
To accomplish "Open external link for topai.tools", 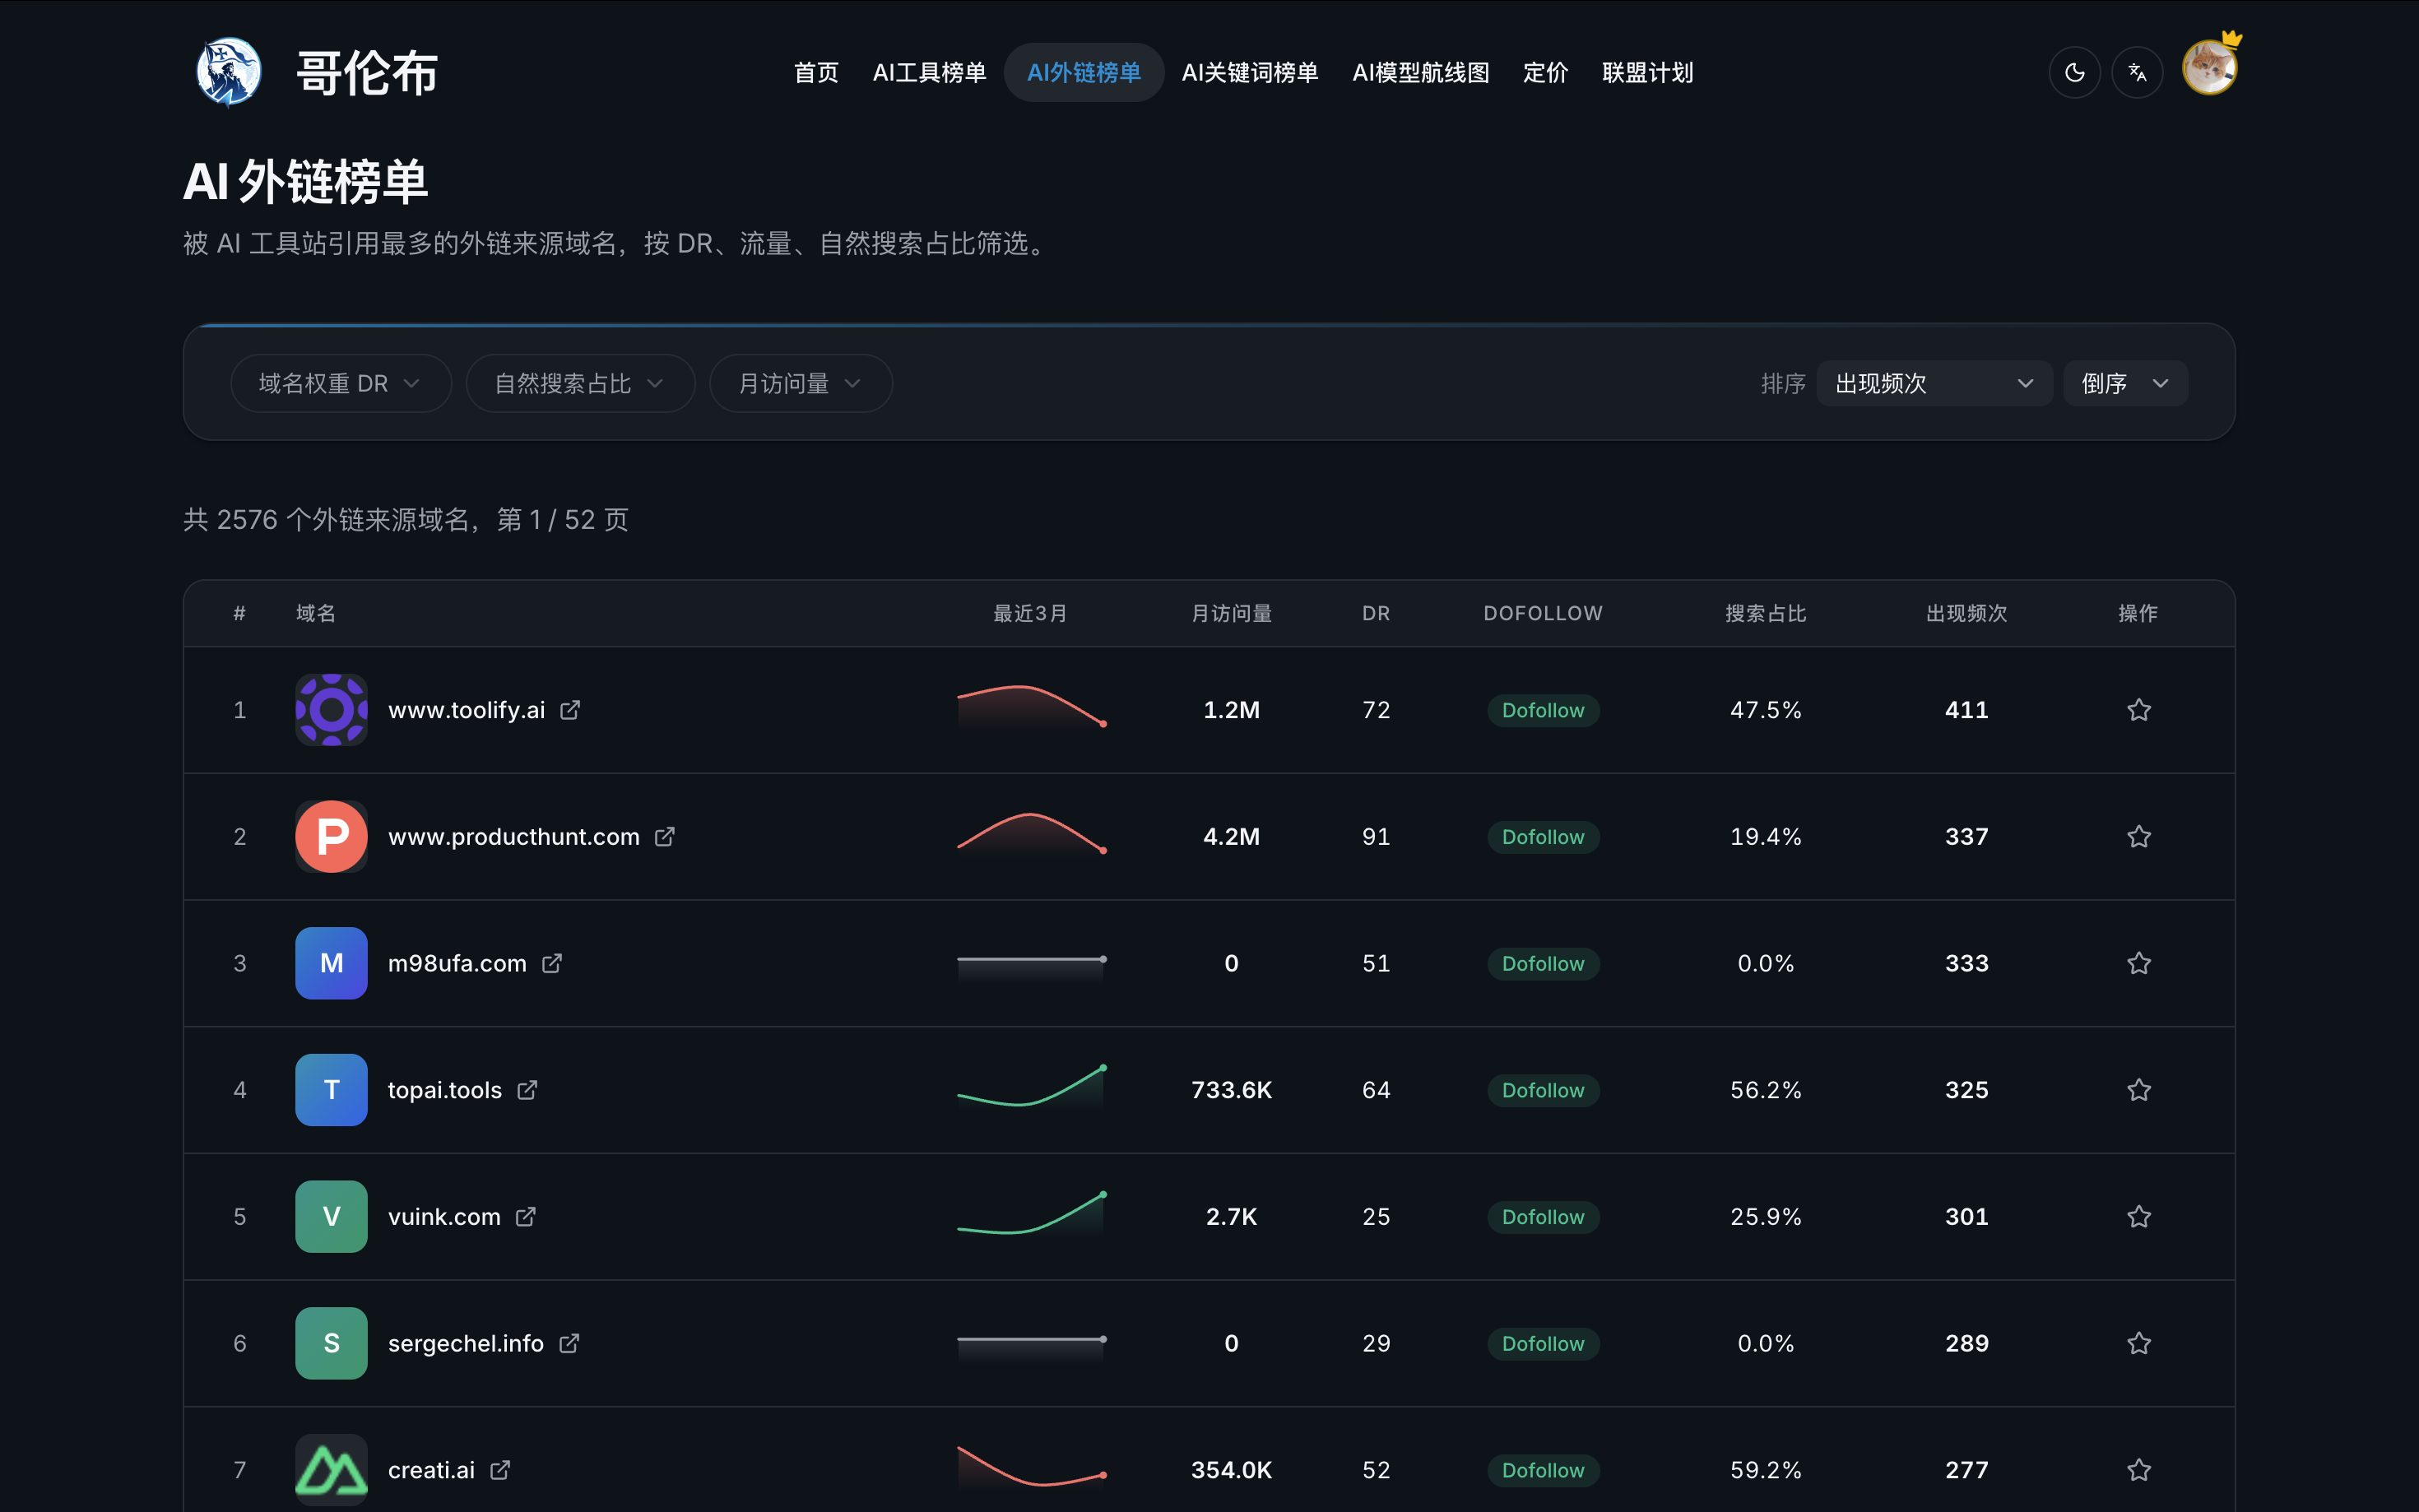I will (x=527, y=1090).
